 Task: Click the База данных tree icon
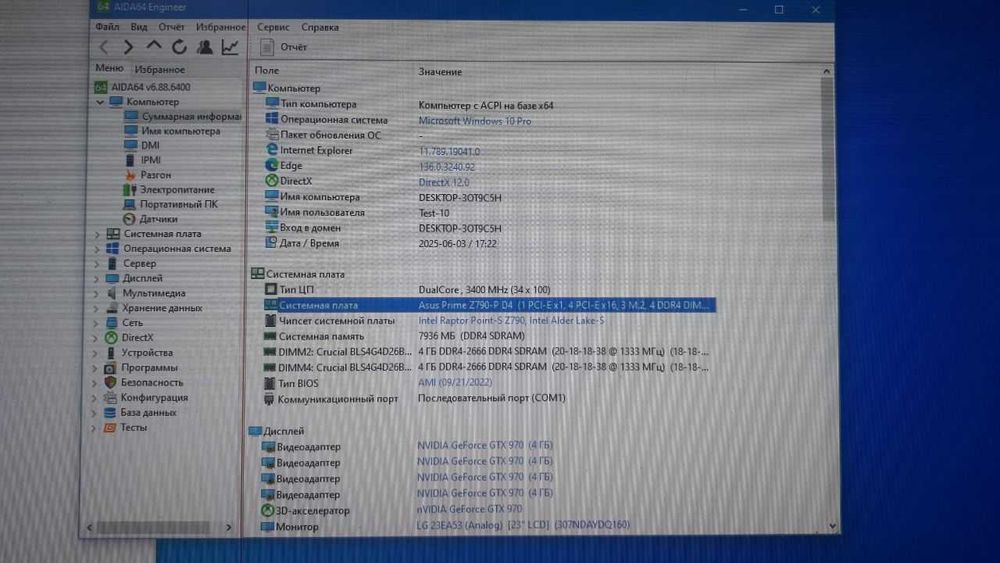(x=110, y=413)
